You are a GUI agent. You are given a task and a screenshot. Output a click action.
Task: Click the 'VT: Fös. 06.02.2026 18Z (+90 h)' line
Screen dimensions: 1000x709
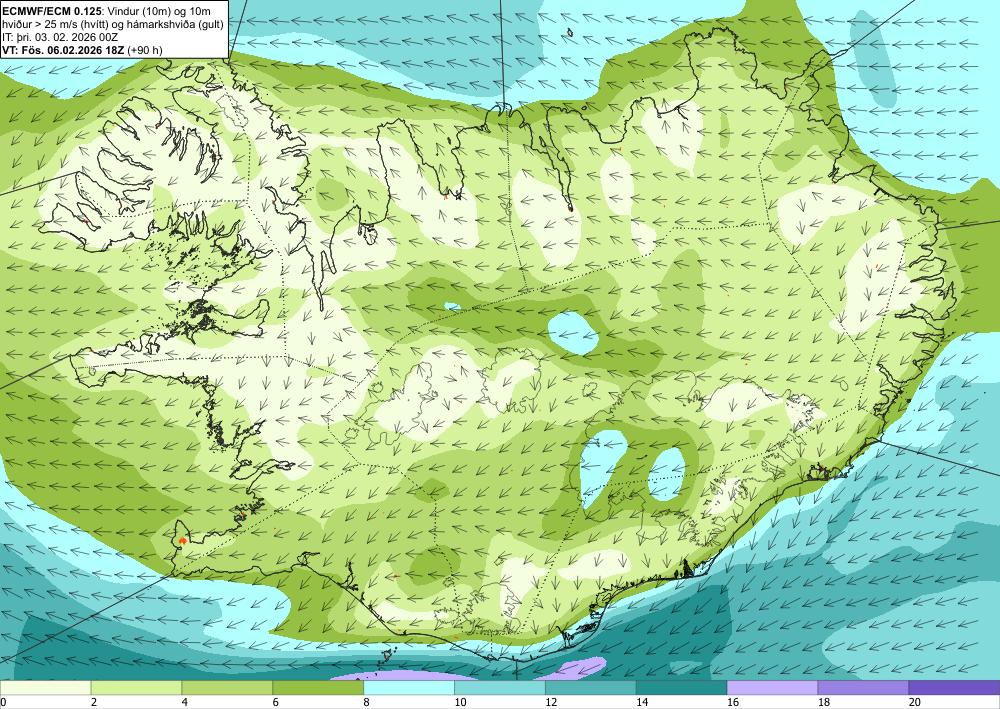pos(82,50)
